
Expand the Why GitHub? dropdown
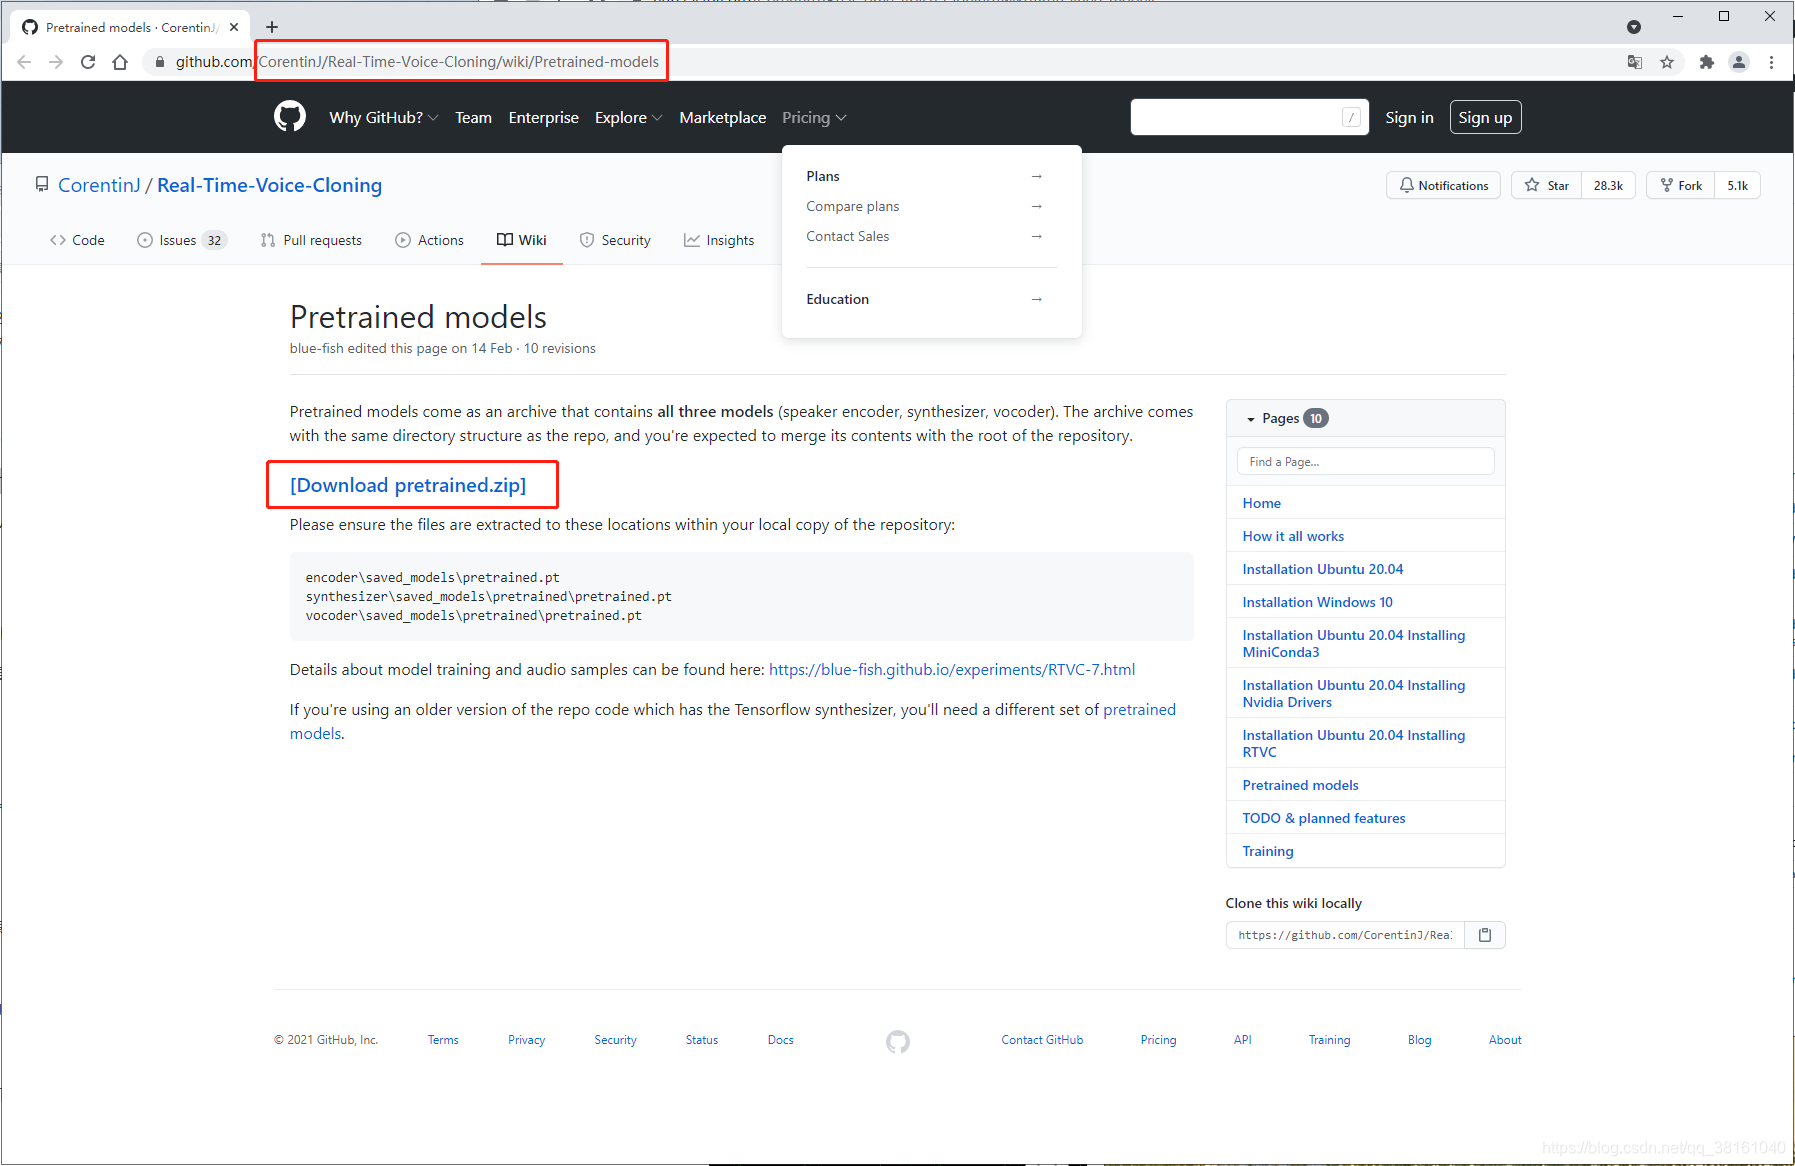(384, 117)
